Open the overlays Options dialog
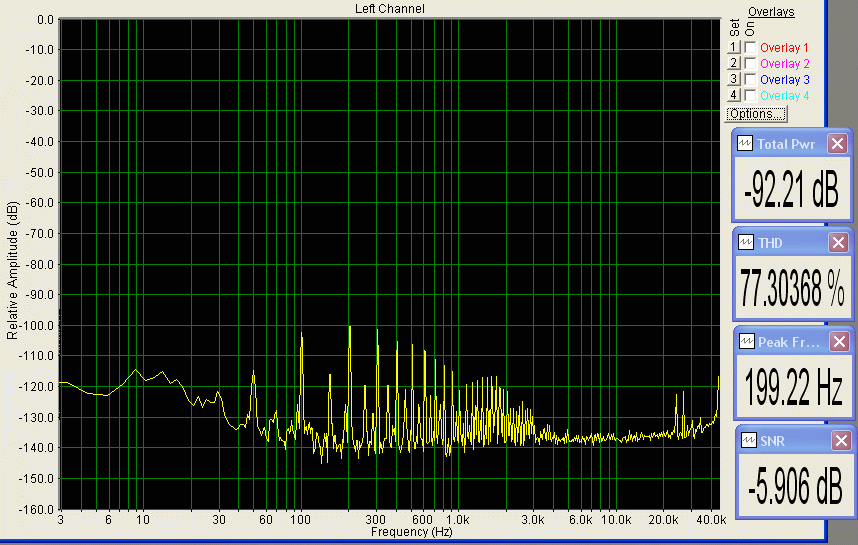 pos(756,114)
